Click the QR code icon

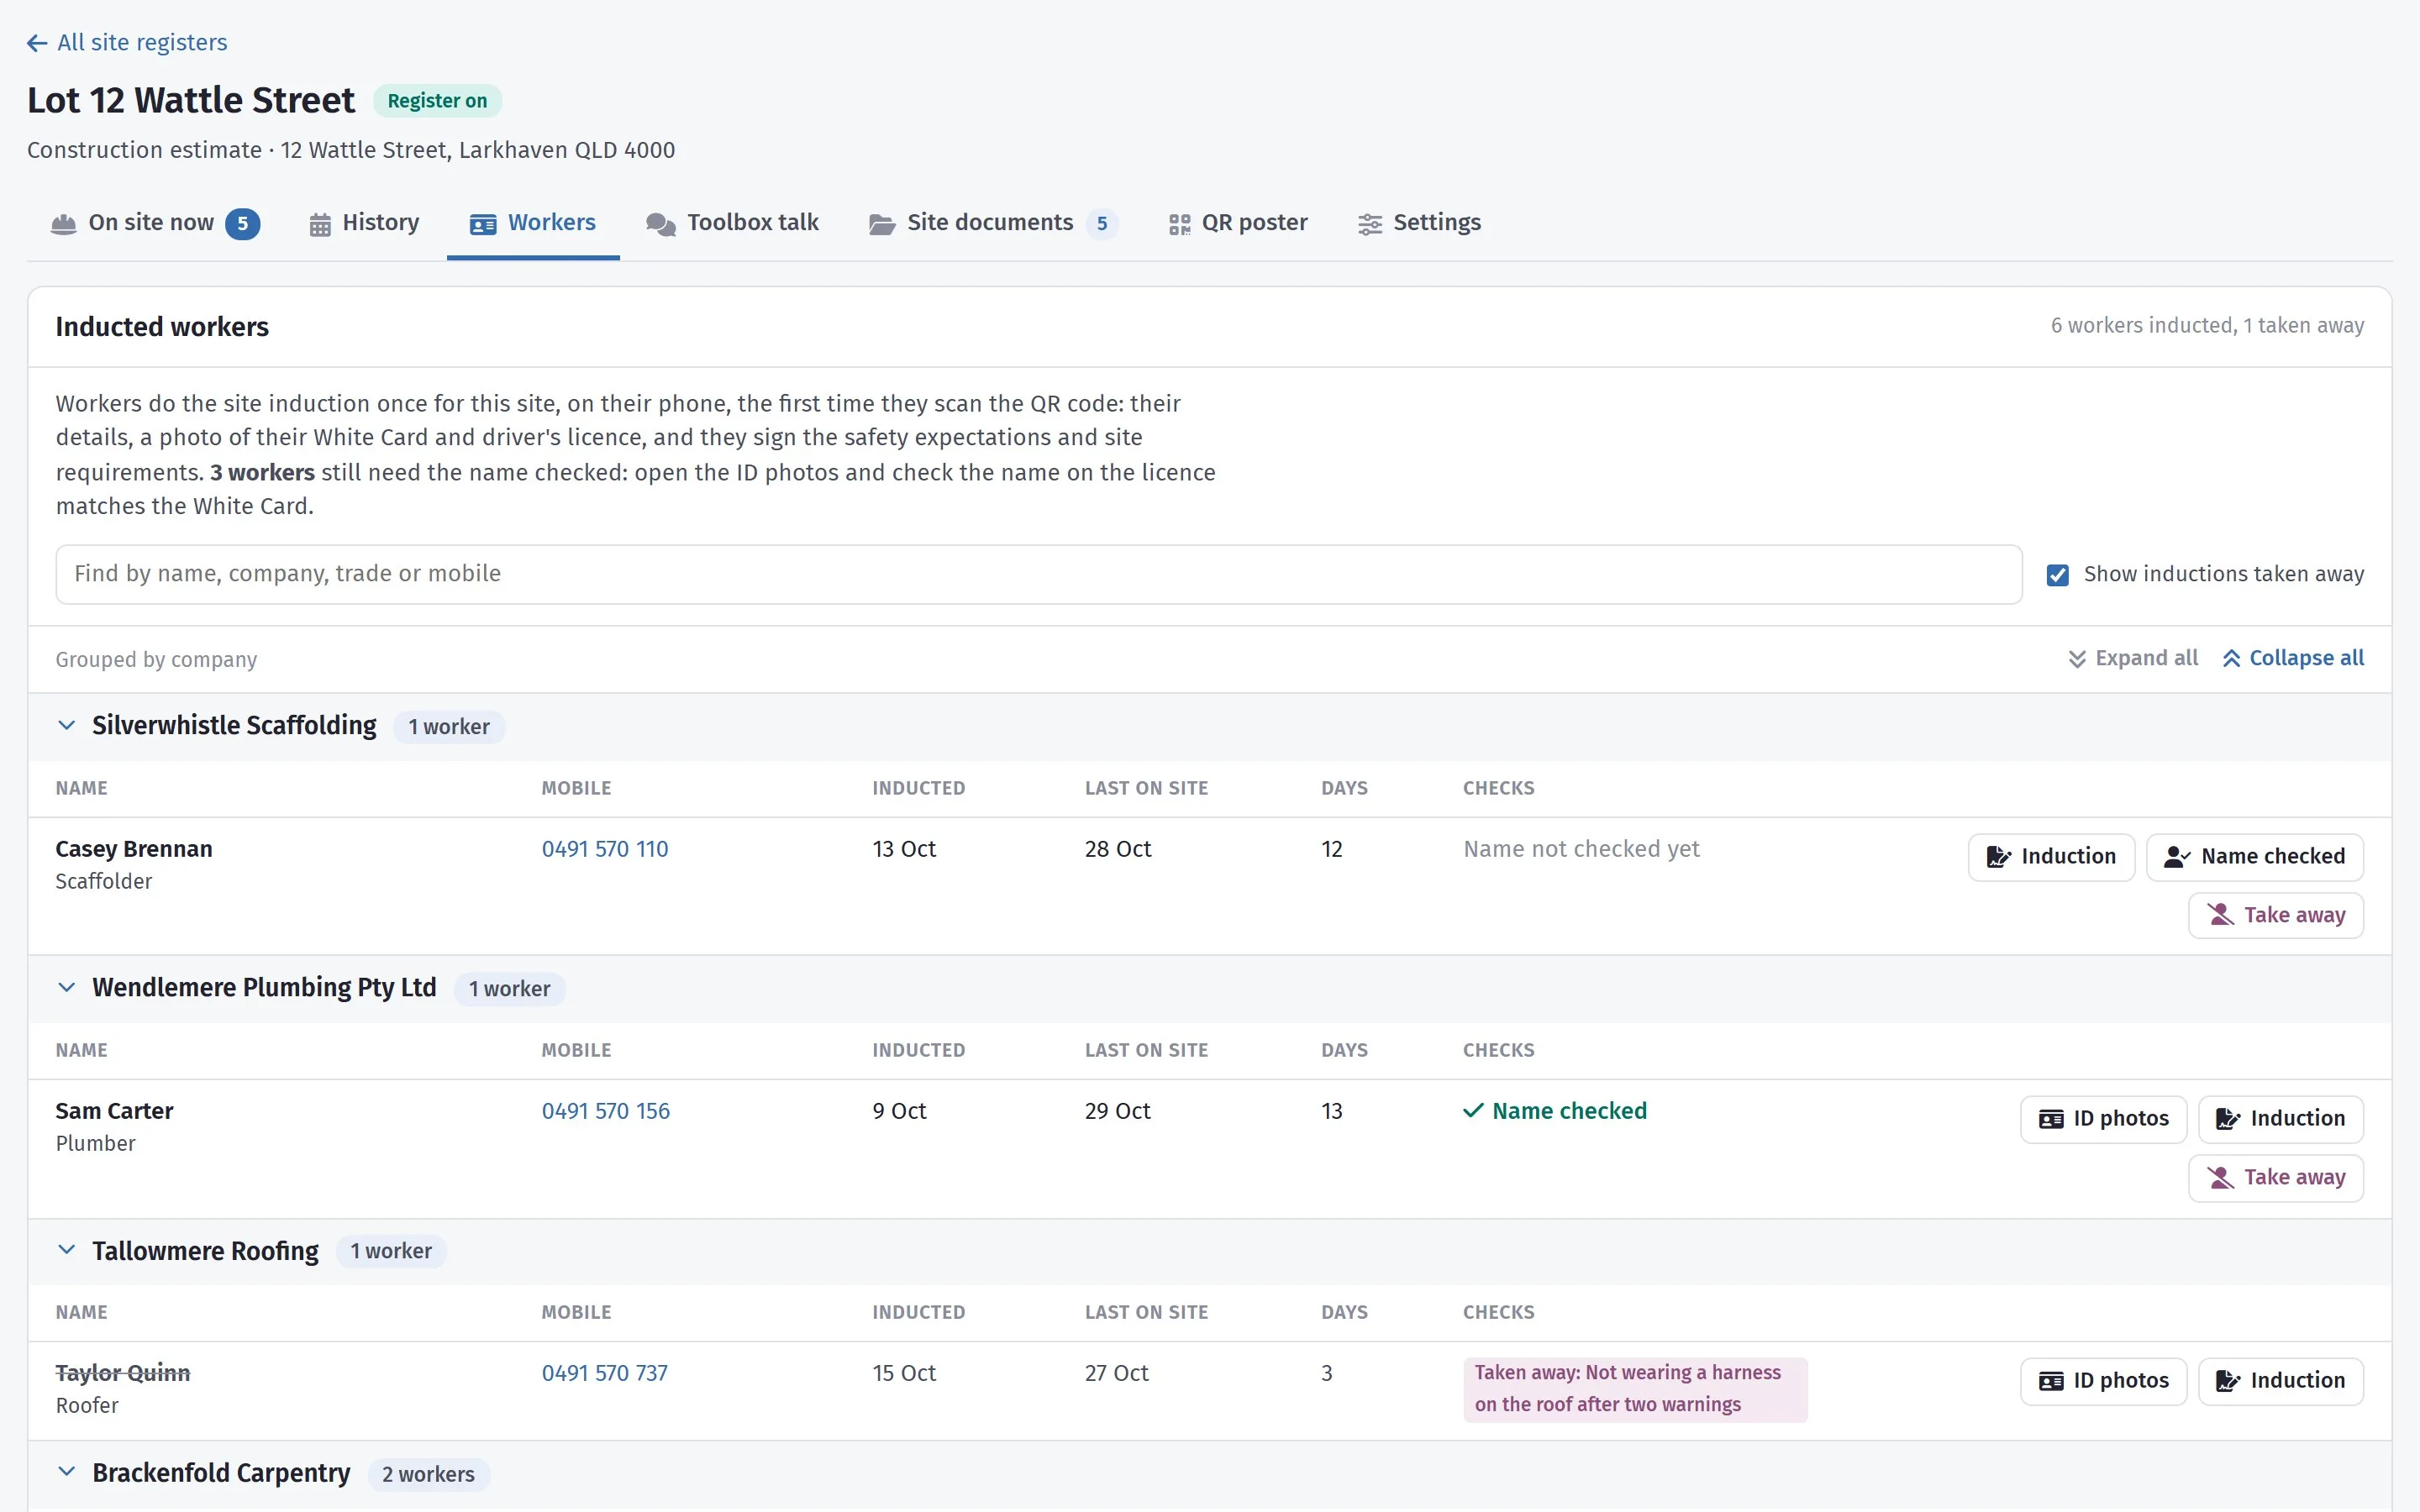click(1180, 224)
